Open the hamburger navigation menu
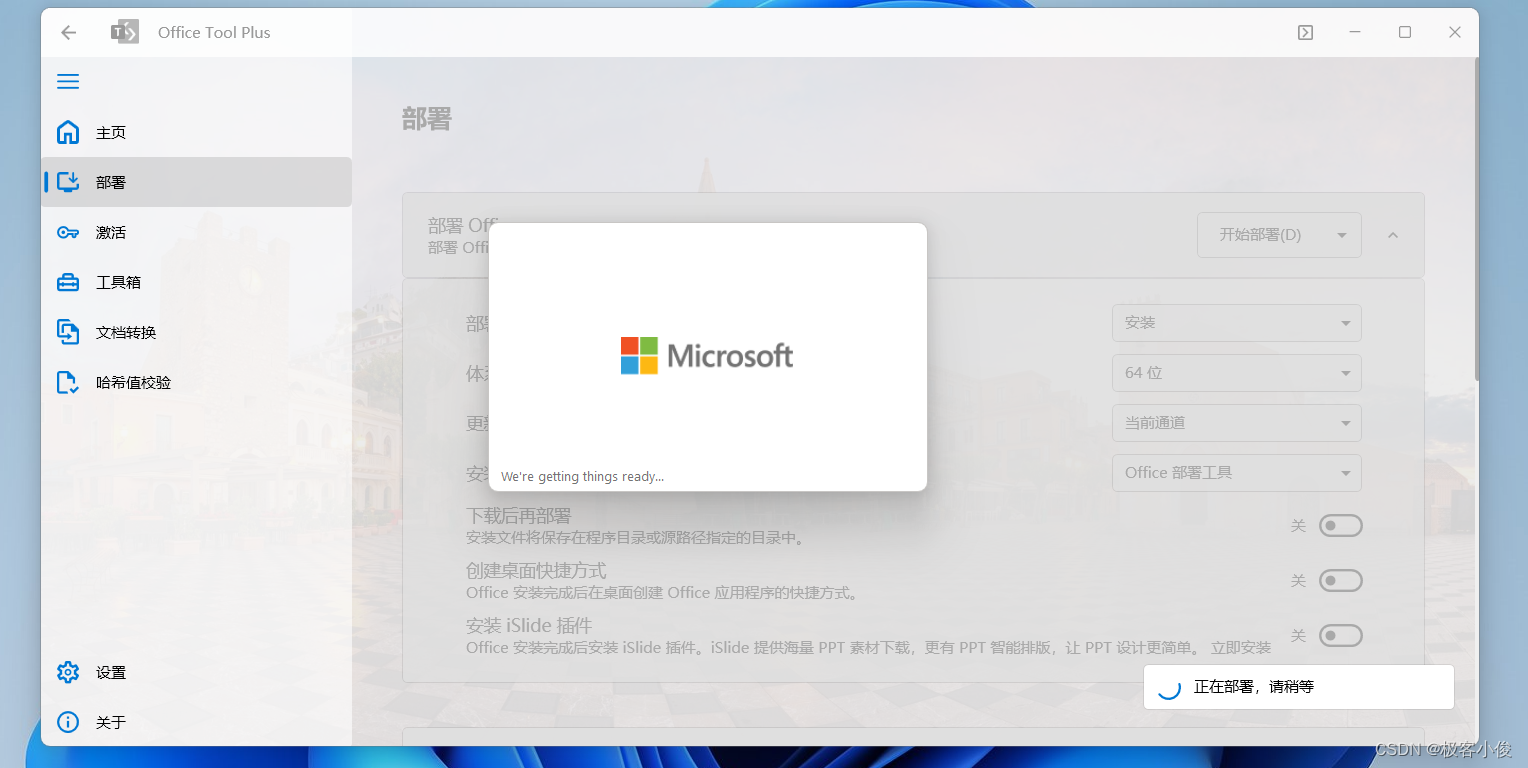The image size is (1528, 768). (x=68, y=82)
